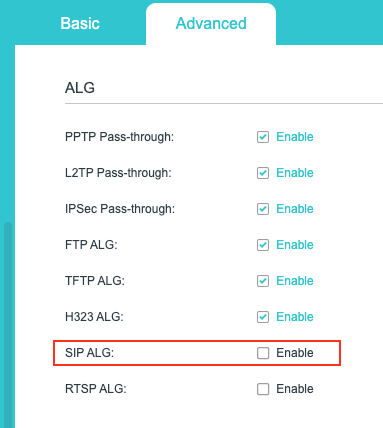Screen dimensions: 383x428
Task: Uncheck the TFTP ALG checkbox
Action: point(263,281)
